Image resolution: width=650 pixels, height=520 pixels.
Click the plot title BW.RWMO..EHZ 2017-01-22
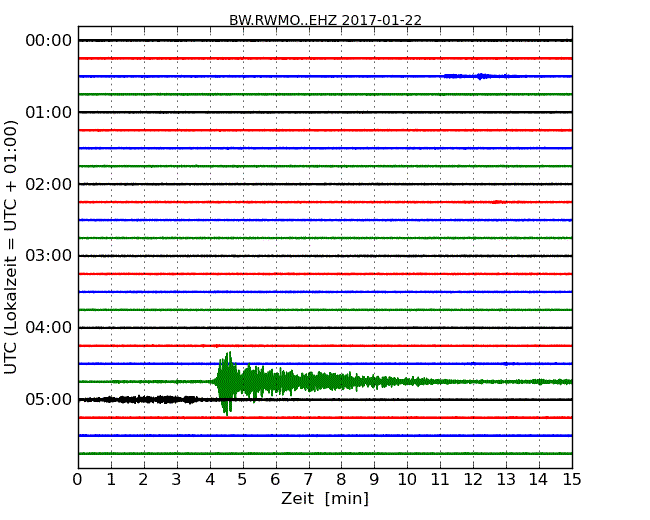[x=325, y=20]
